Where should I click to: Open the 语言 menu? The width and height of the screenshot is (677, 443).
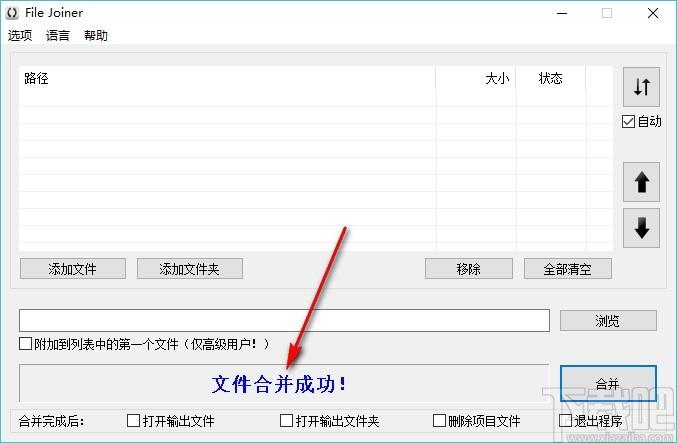coord(58,36)
